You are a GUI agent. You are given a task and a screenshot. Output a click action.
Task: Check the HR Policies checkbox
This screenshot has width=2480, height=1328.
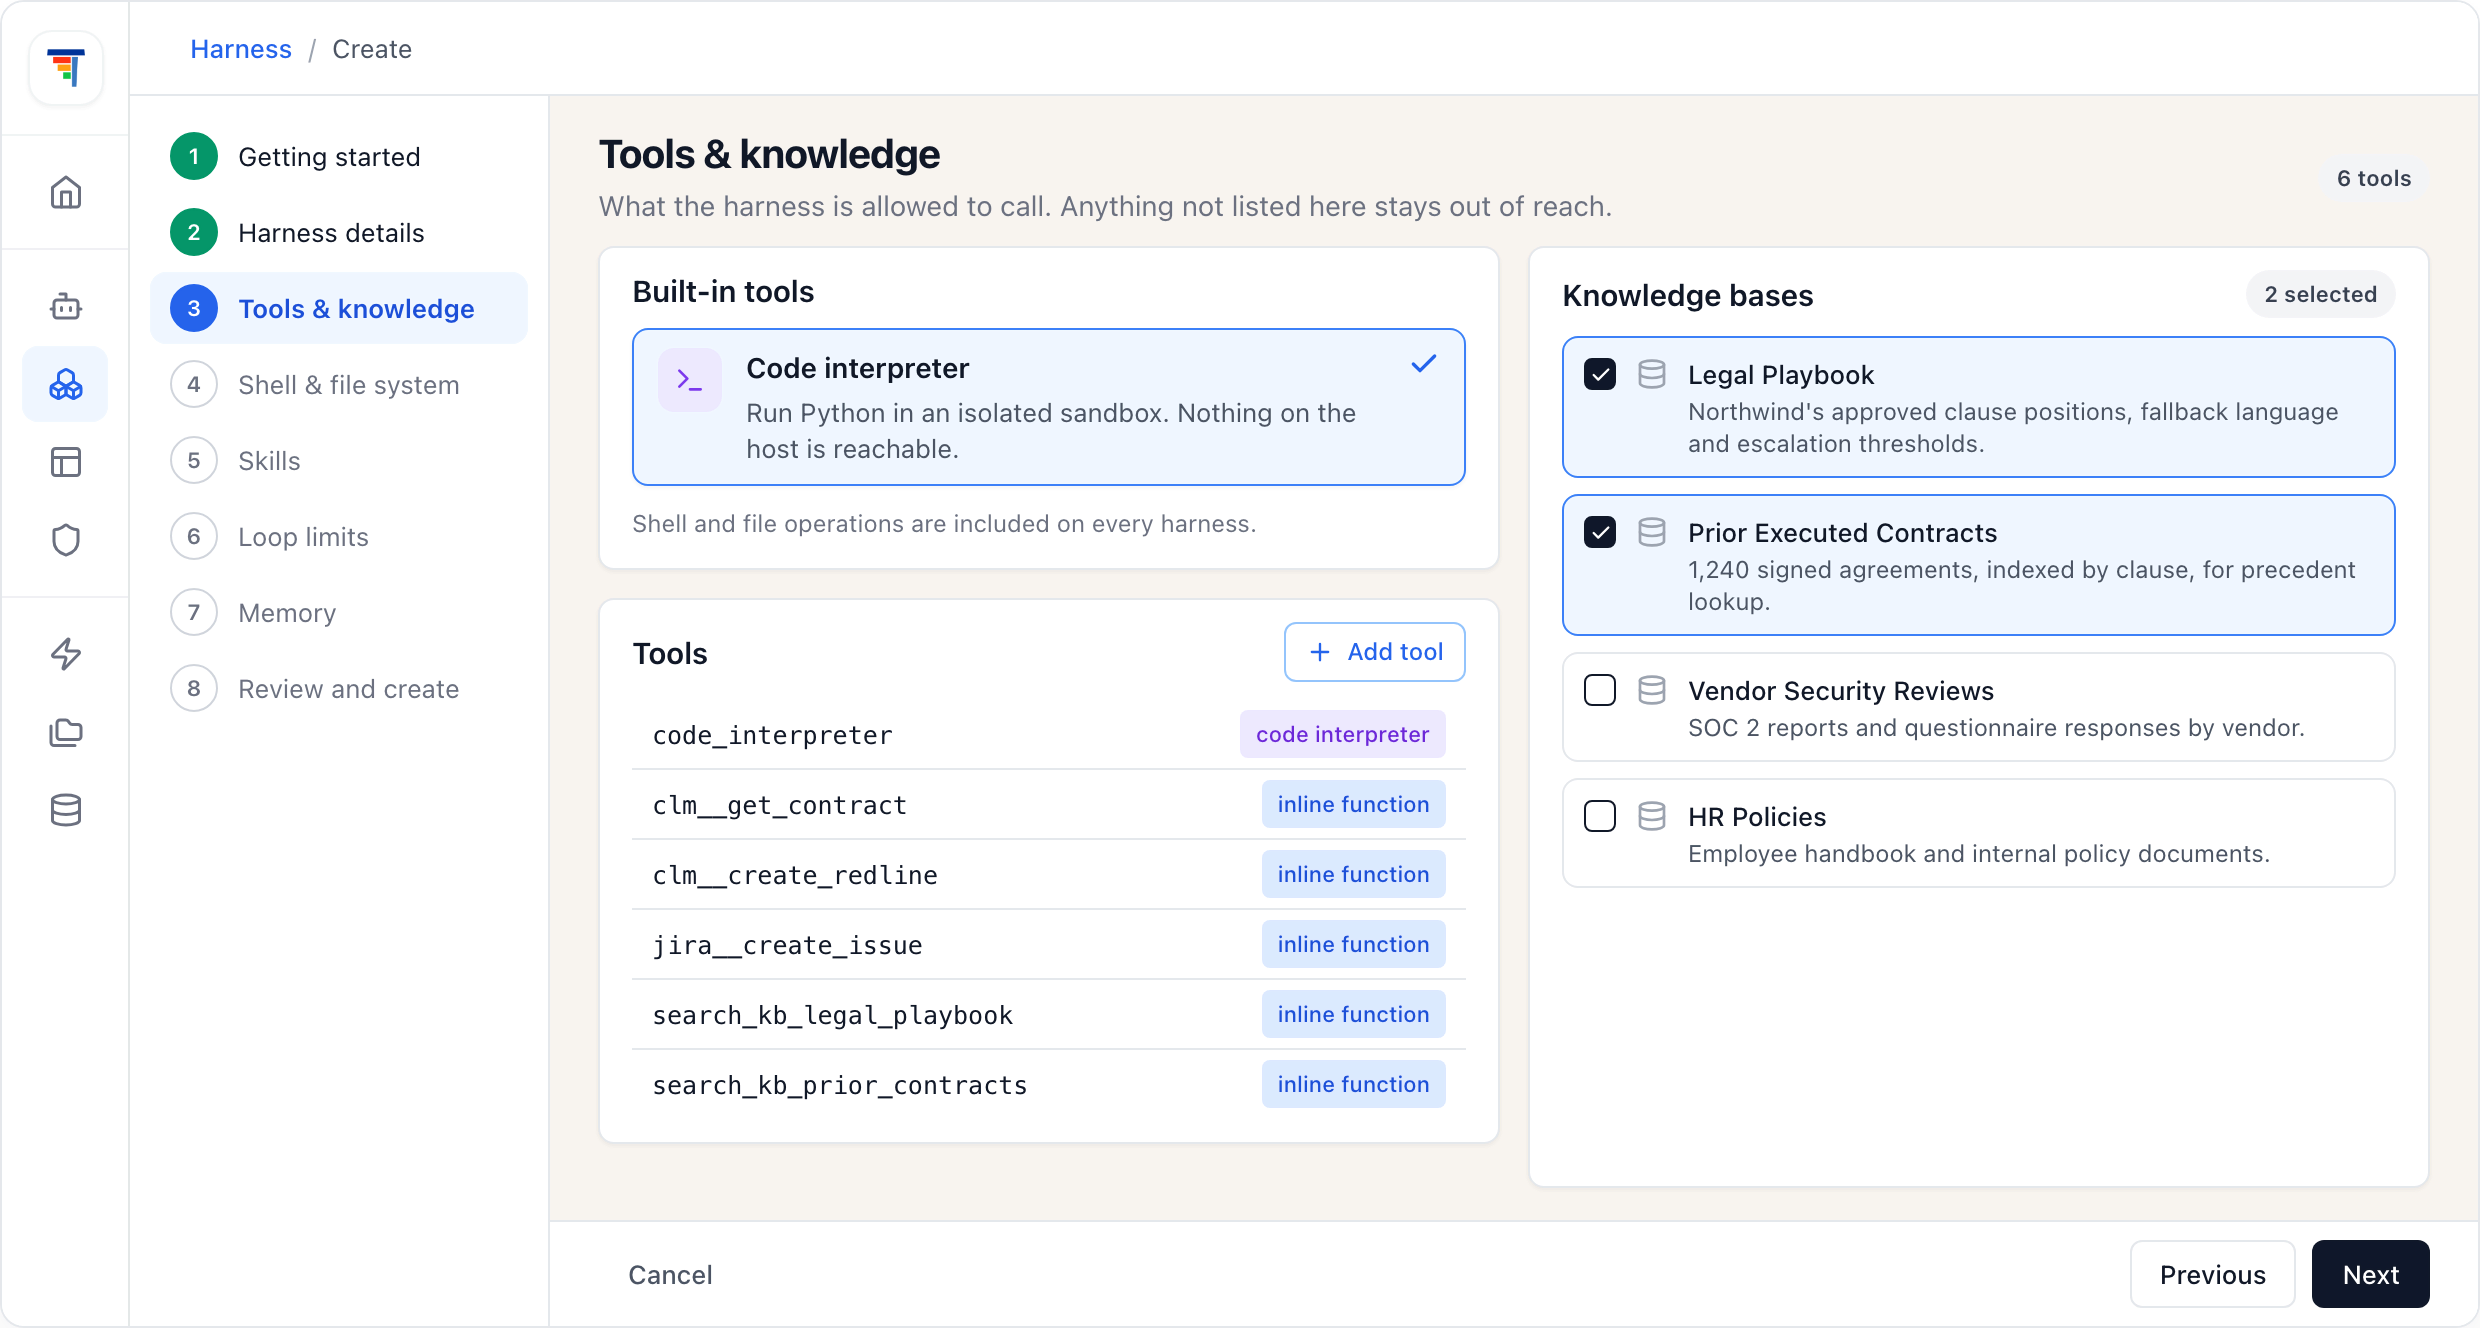(x=1600, y=816)
